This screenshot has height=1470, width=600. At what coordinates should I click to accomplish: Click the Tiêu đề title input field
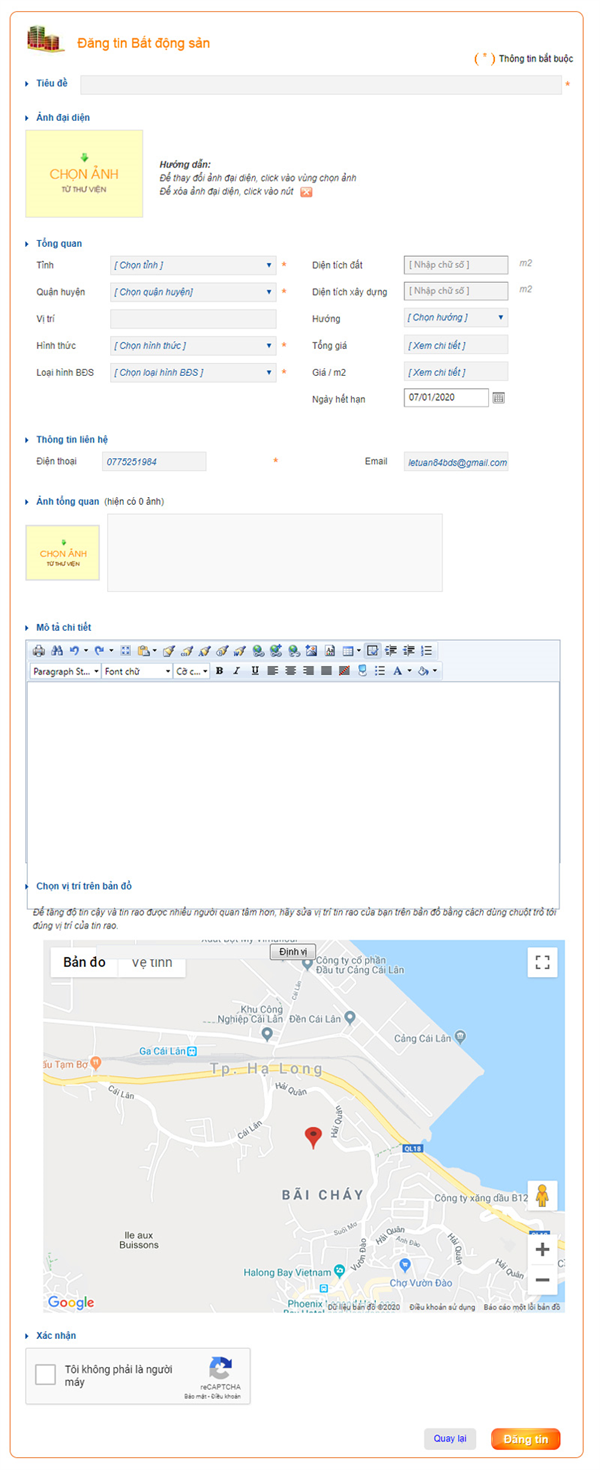click(x=320, y=85)
